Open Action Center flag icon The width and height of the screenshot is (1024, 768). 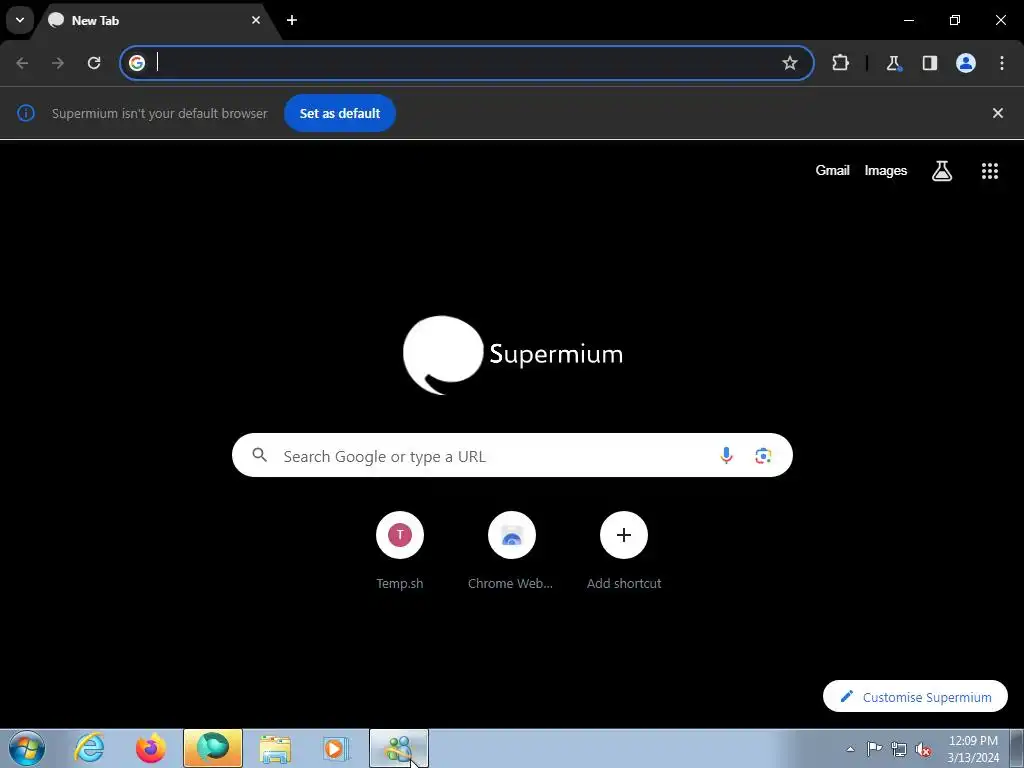(874, 749)
